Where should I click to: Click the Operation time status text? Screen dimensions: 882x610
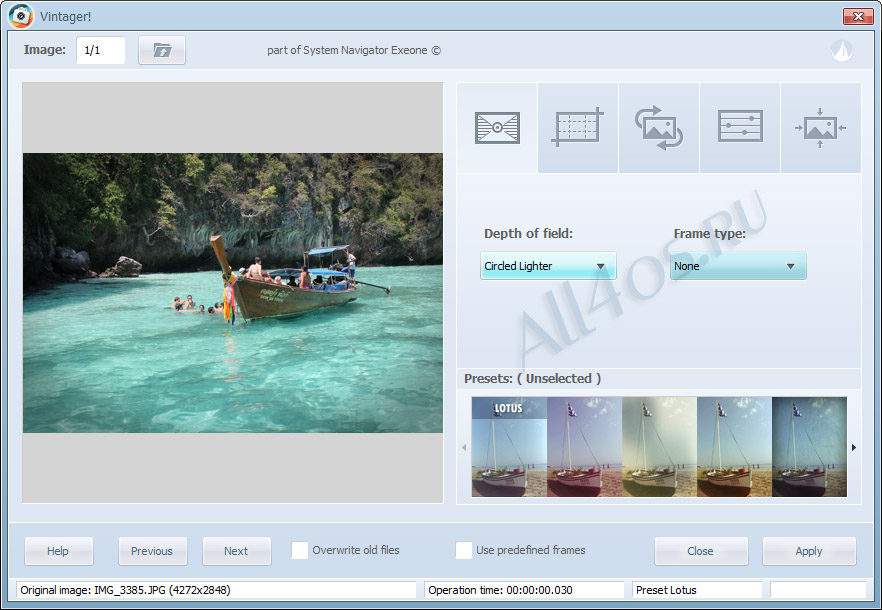(500, 590)
